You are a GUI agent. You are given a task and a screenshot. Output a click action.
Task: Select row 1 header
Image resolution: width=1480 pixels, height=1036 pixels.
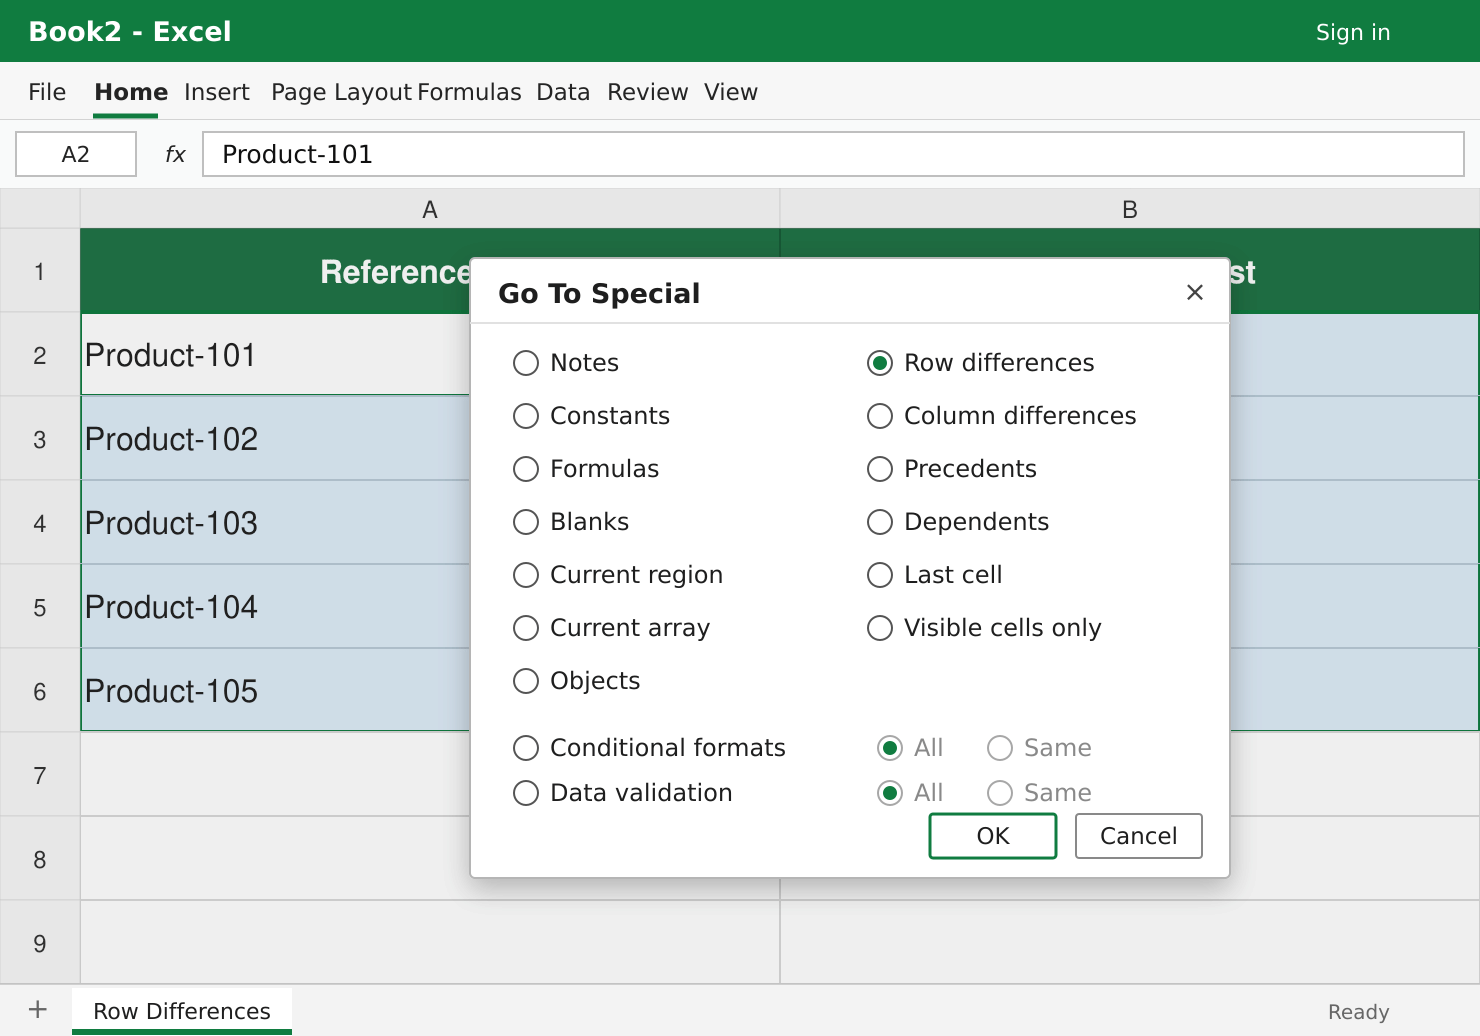pyautogui.click(x=40, y=271)
